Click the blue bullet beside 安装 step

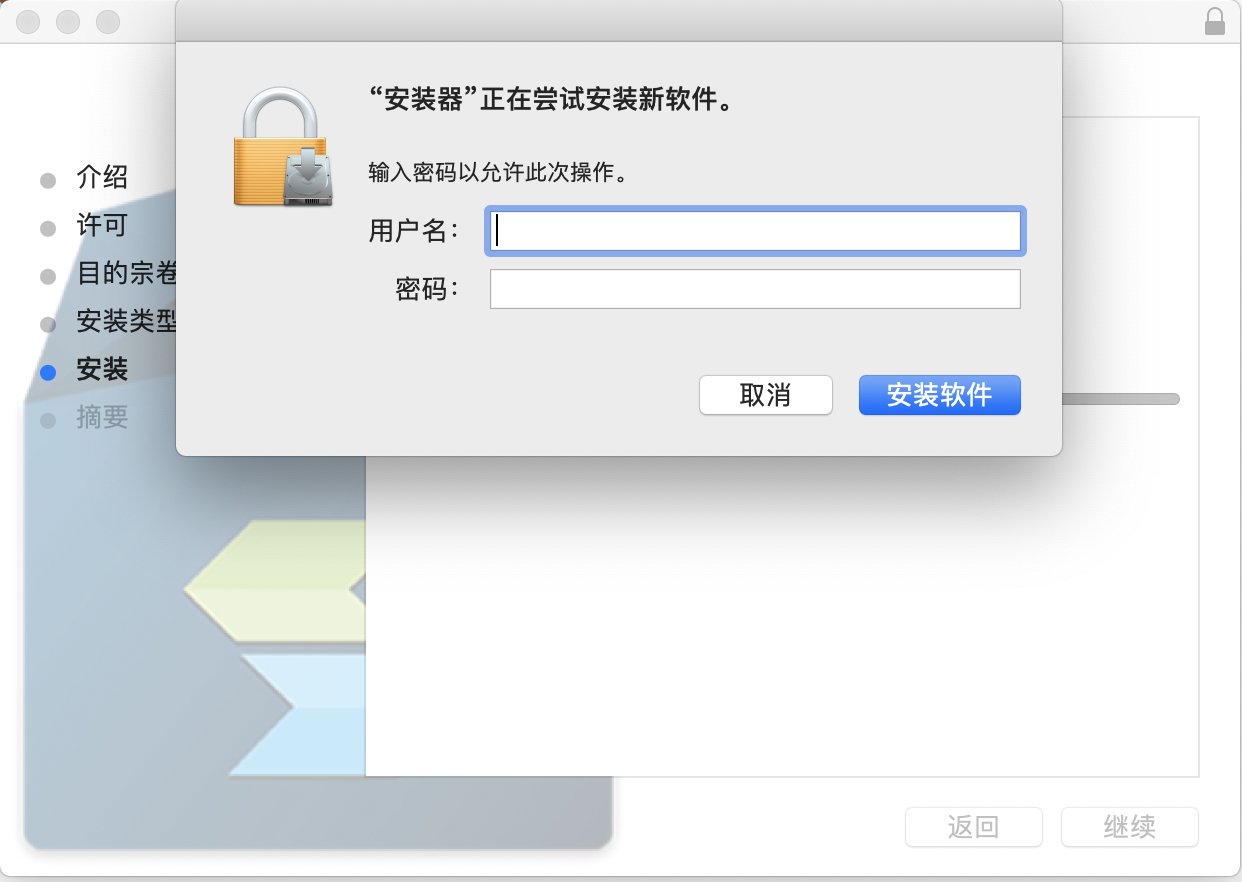pos(48,371)
